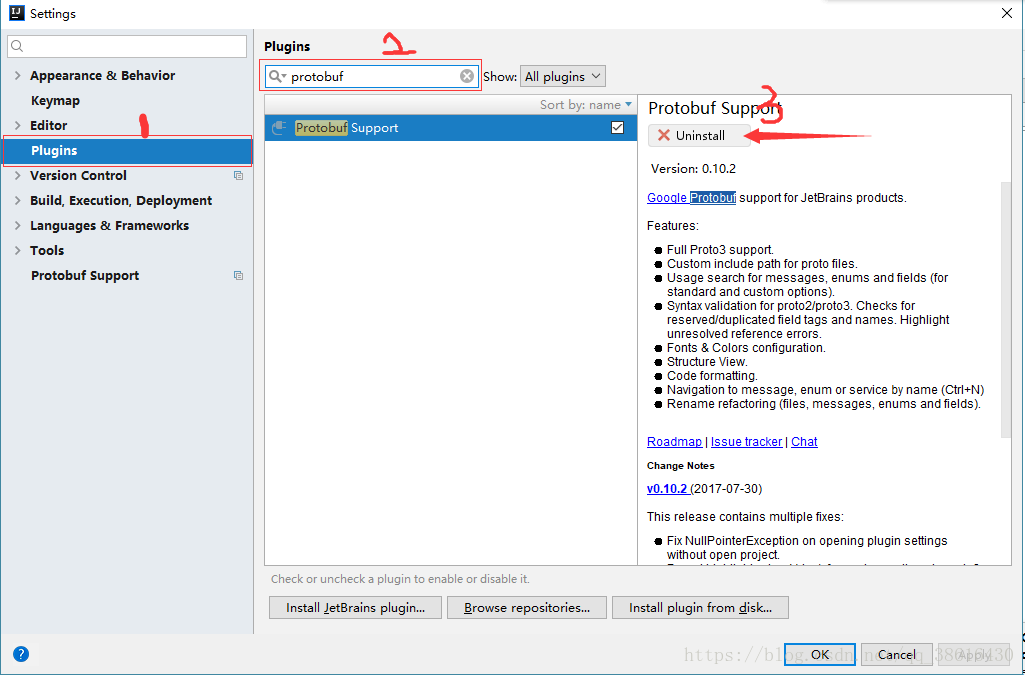
Task: Click the Version: 0.10.2 text
Action: [693, 169]
